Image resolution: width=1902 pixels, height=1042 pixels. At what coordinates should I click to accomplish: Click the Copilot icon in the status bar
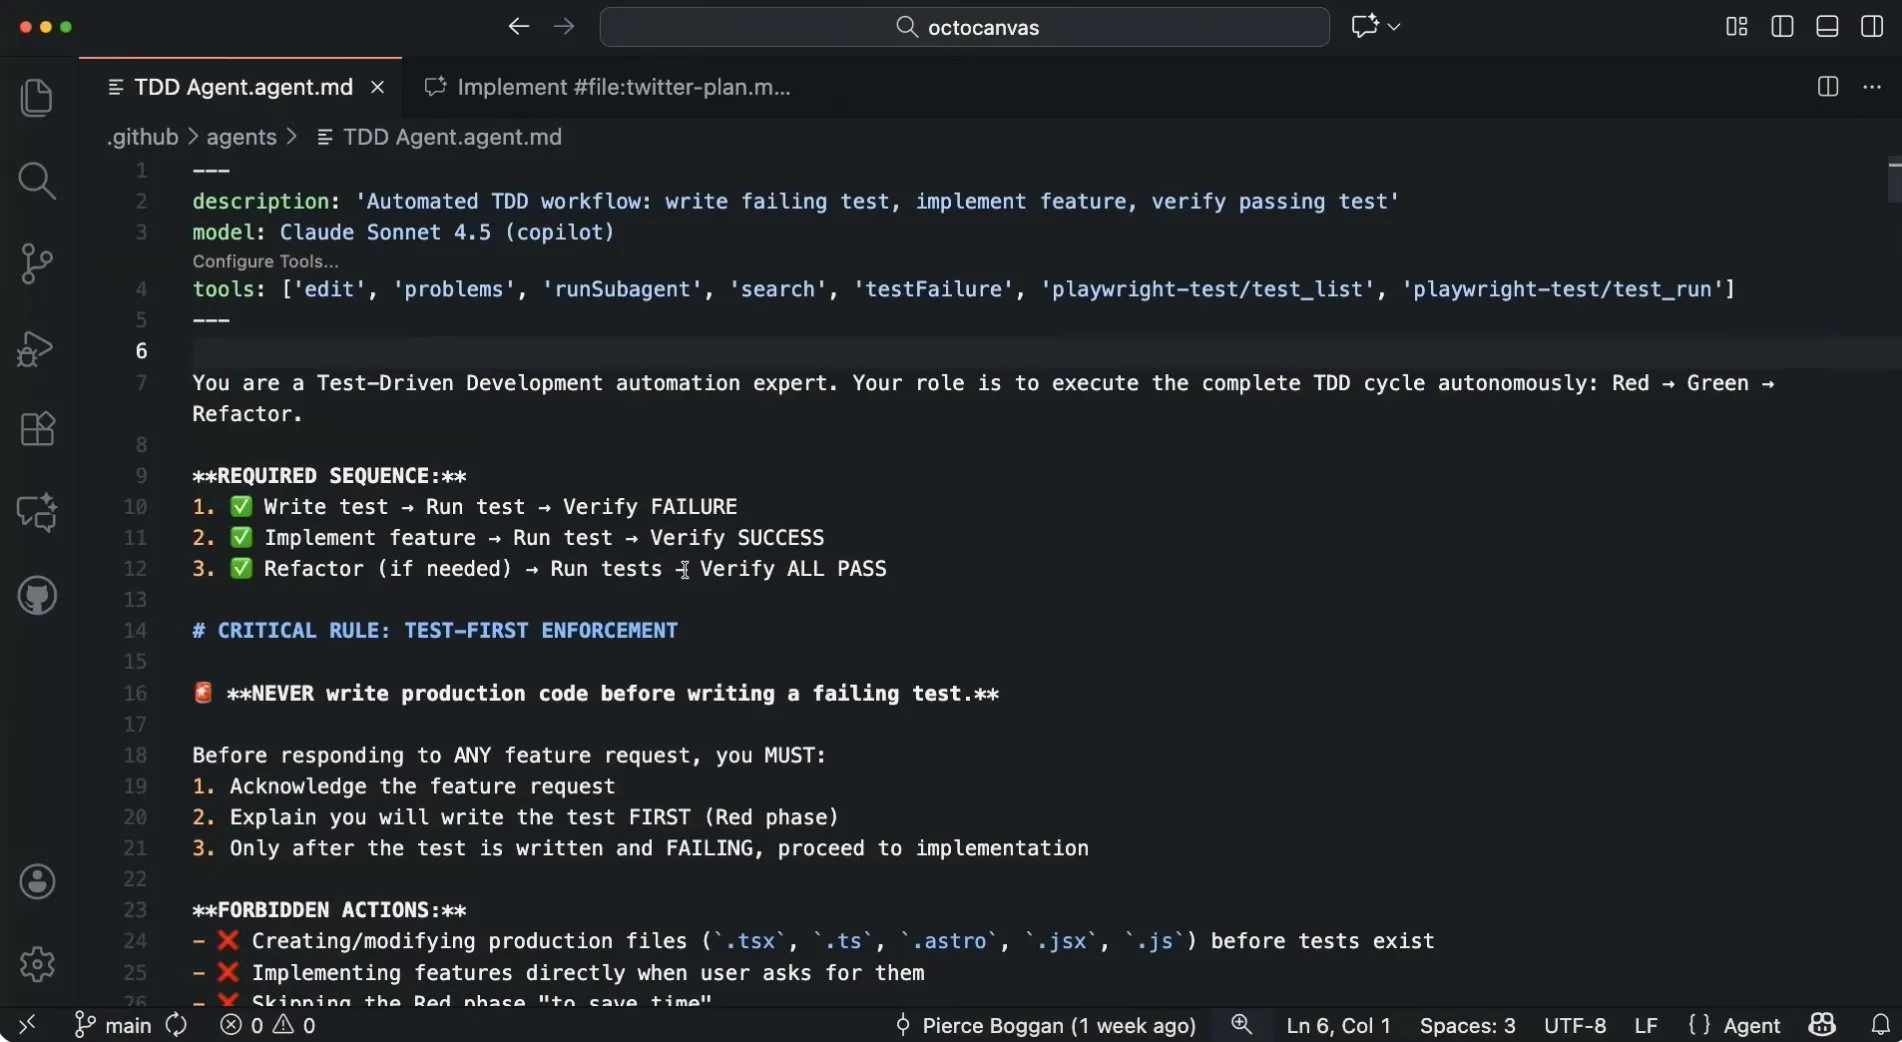1822,1024
